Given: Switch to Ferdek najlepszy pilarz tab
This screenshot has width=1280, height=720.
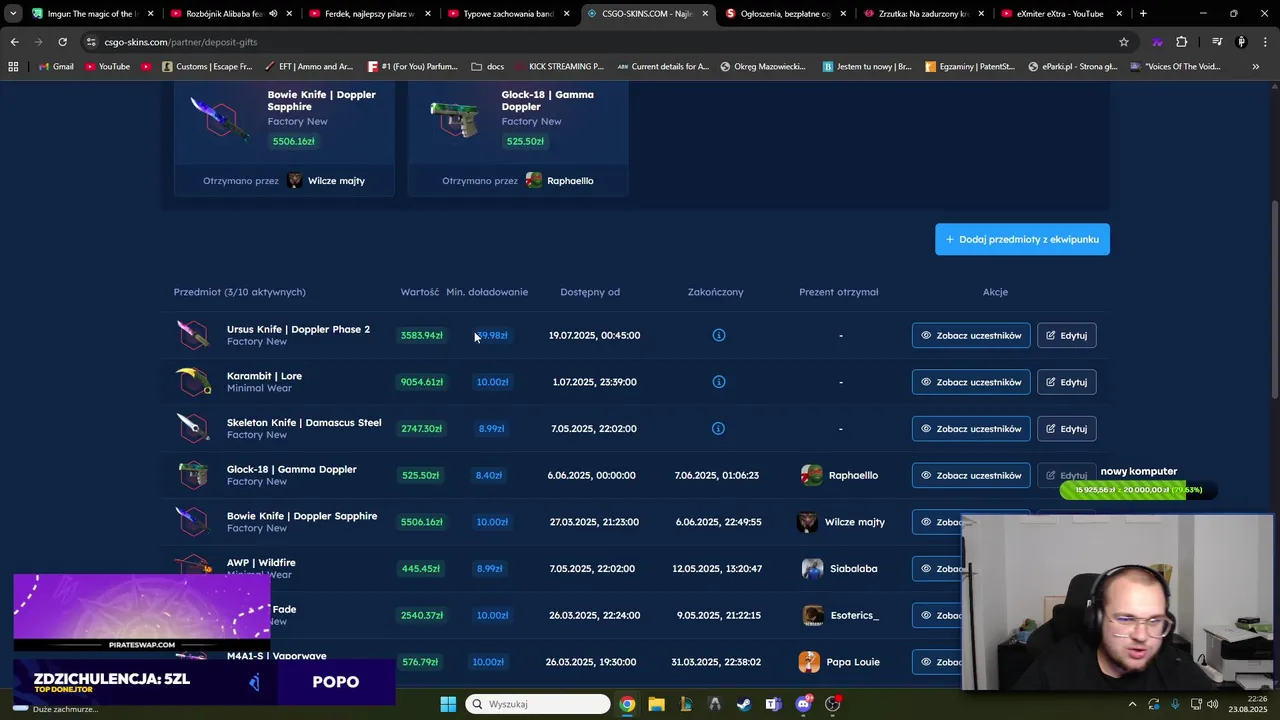Looking at the screenshot, I should 367,14.
